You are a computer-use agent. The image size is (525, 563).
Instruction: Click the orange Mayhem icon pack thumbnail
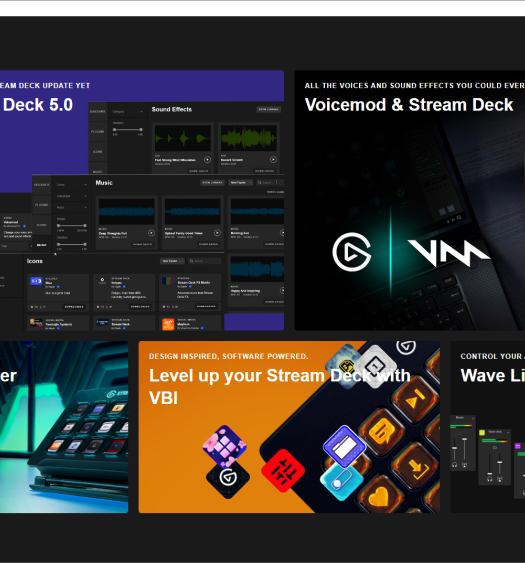168,324
